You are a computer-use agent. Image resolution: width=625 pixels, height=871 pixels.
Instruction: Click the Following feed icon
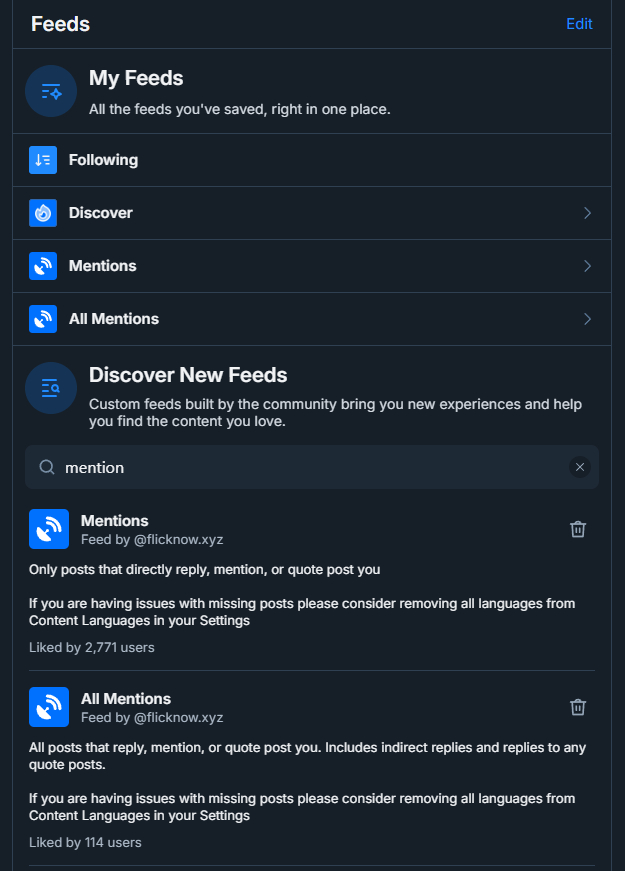(43, 160)
